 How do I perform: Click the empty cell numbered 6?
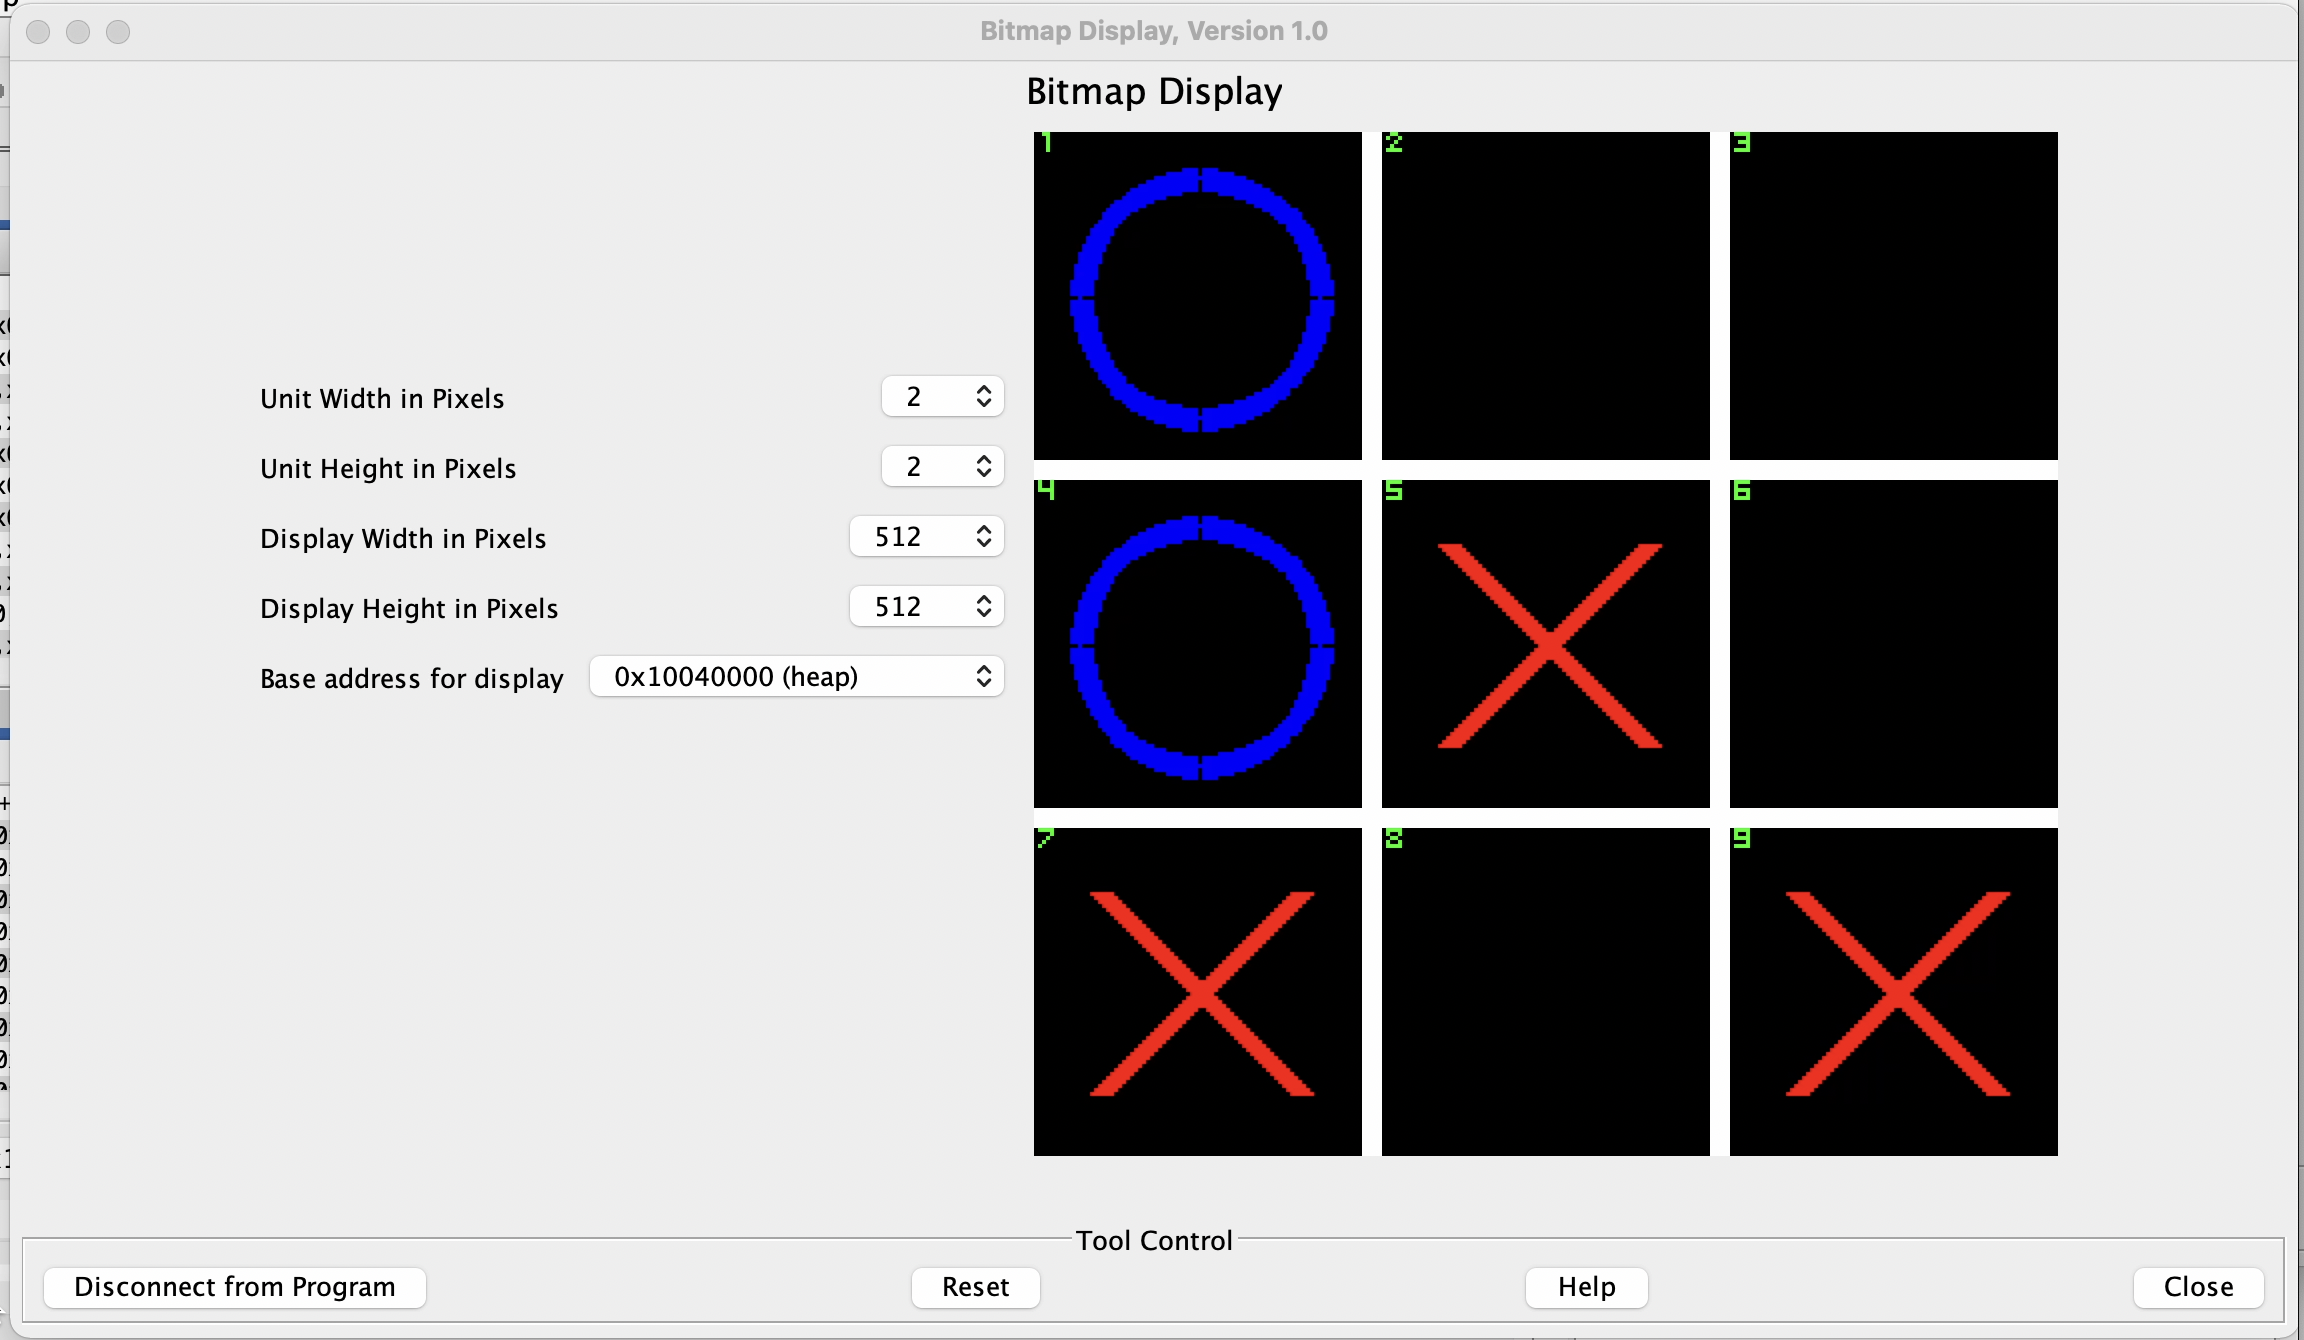1894,644
